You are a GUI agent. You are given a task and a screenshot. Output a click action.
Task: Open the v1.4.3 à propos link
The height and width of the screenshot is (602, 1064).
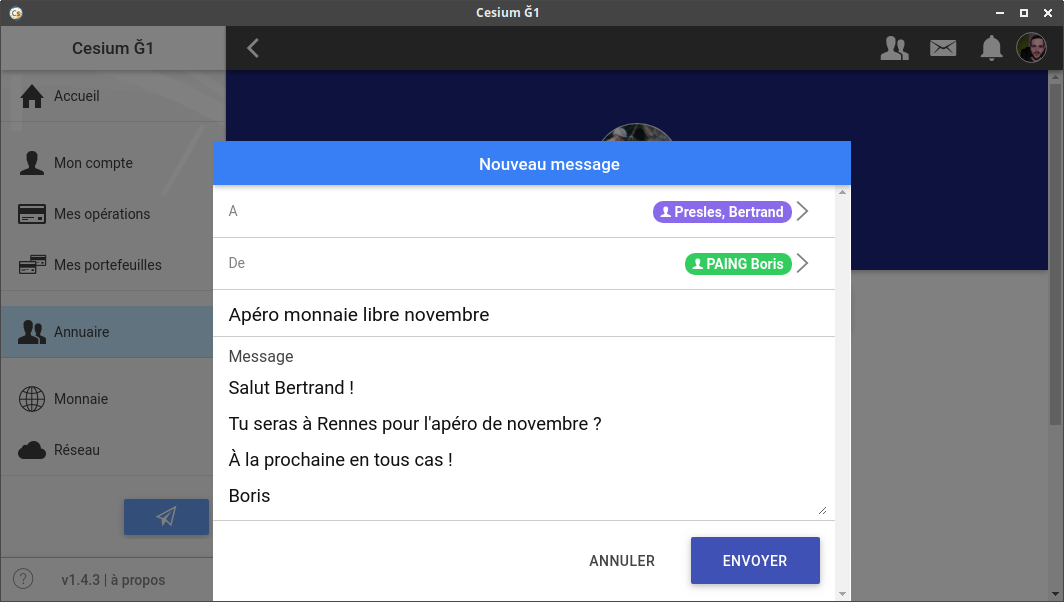click(113, 580)
